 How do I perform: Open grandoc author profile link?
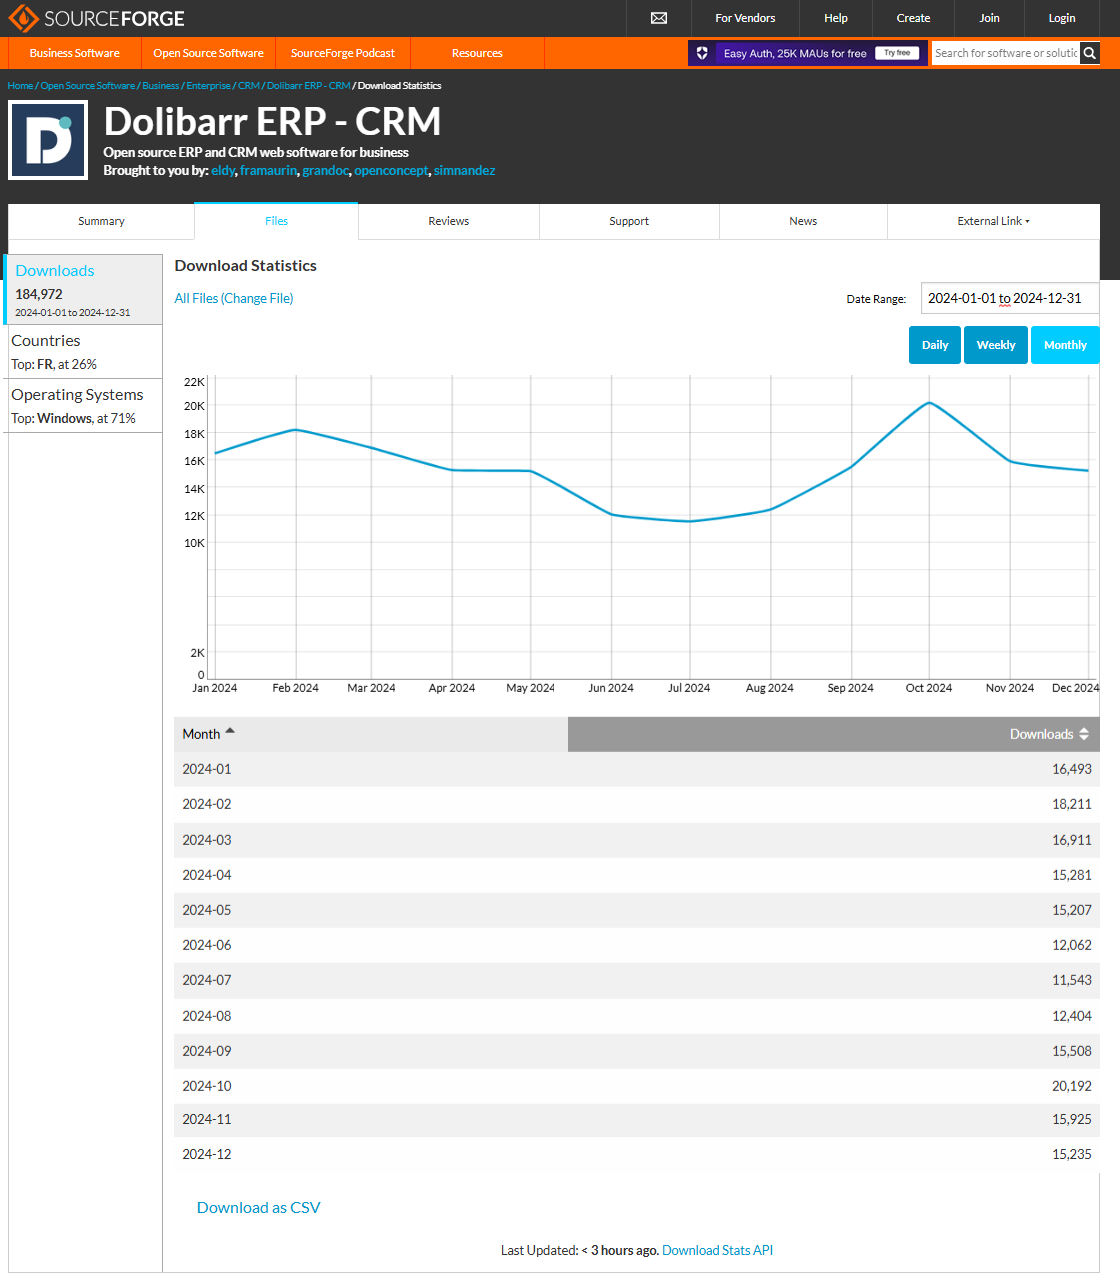click(325, 171)
